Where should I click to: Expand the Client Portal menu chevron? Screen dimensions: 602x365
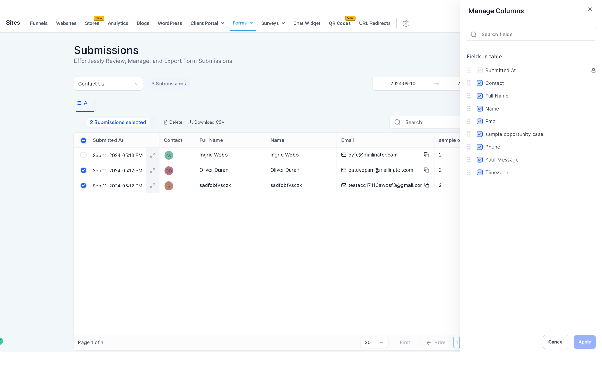coord(222,23)
